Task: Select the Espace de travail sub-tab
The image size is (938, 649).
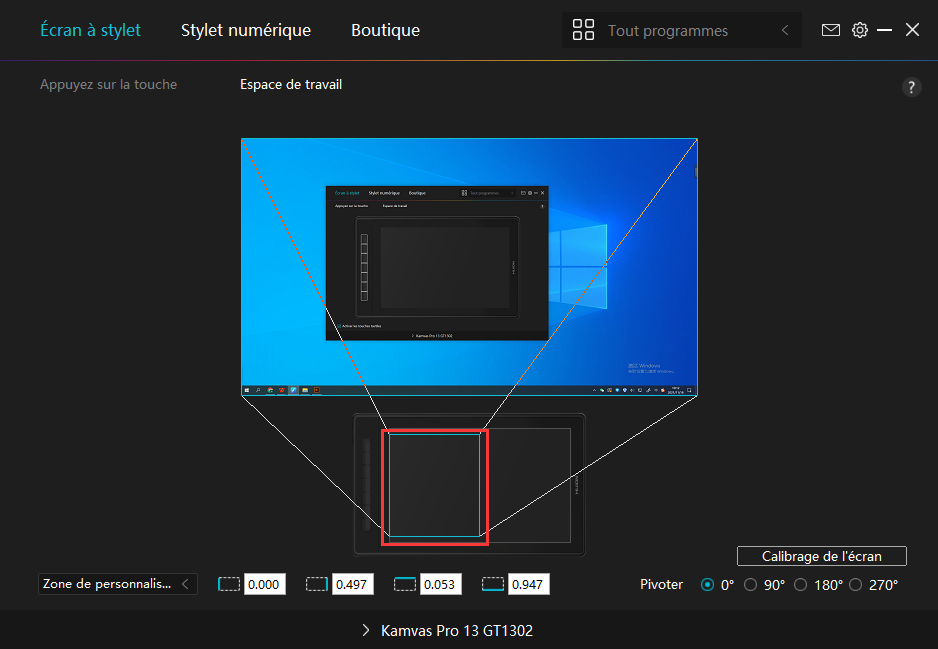Action: pos(291,84)
